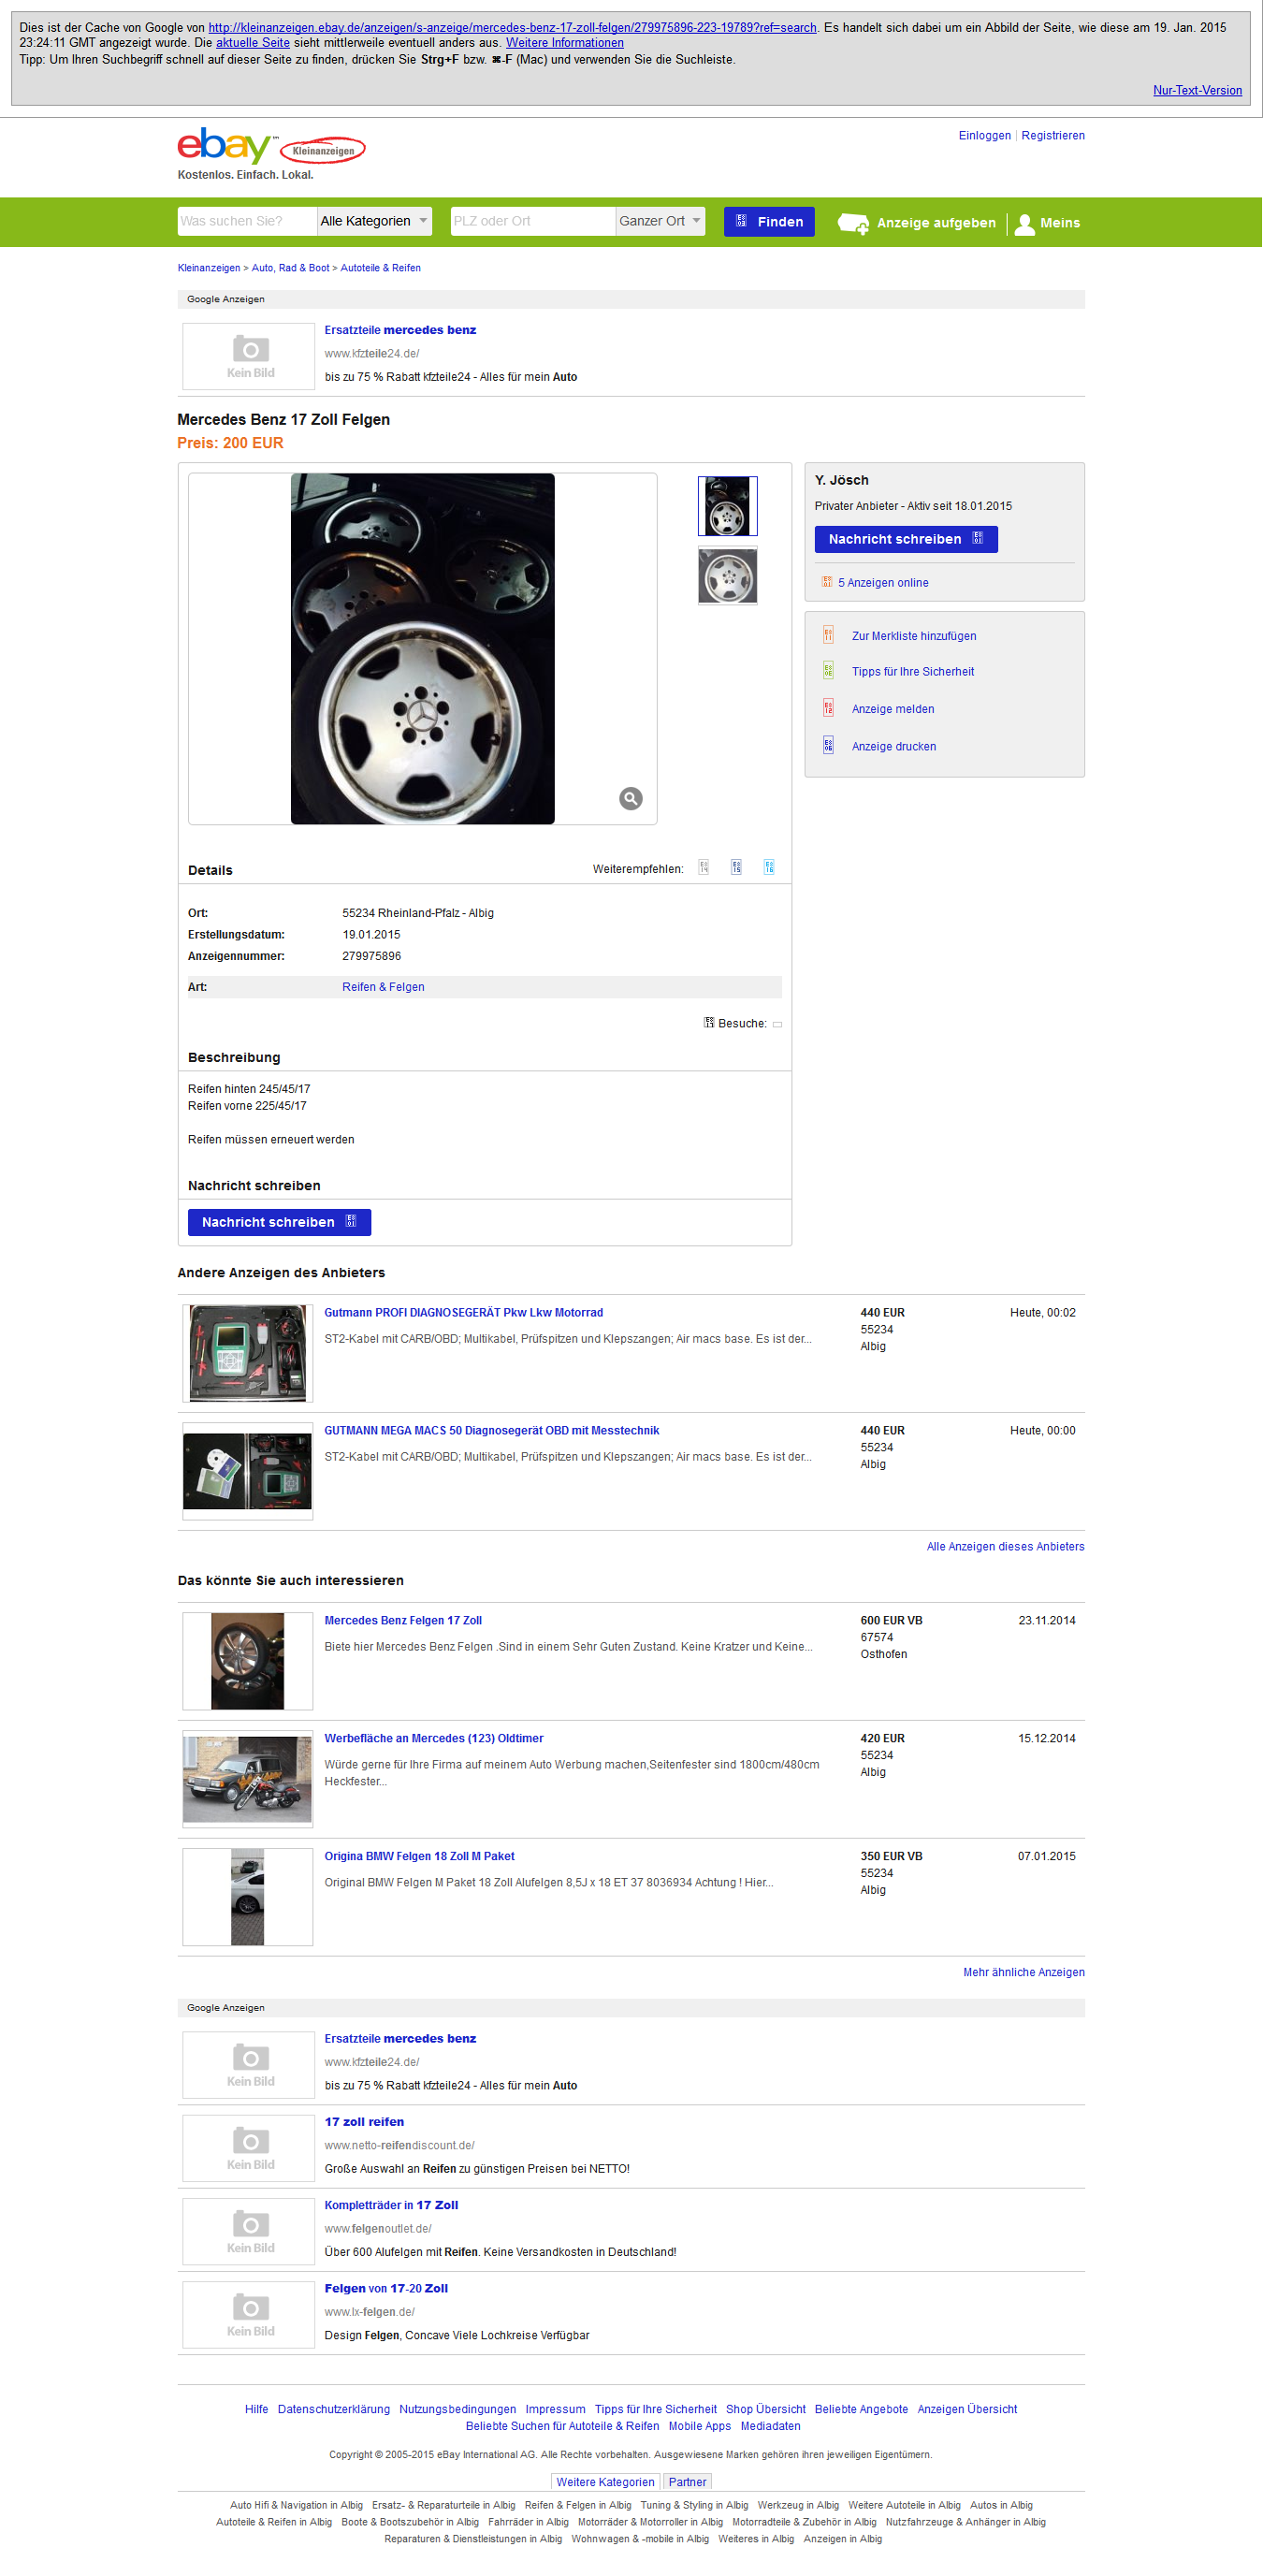The height and width of the screenshot is (2576, 1263).
Task: Select first wheel thumbnail image
Action: [x=727, y=506]
